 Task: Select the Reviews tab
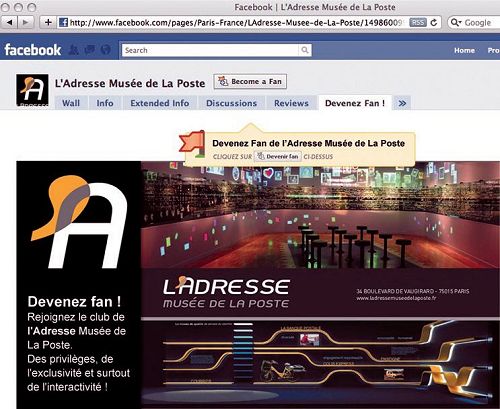point(291,103)
